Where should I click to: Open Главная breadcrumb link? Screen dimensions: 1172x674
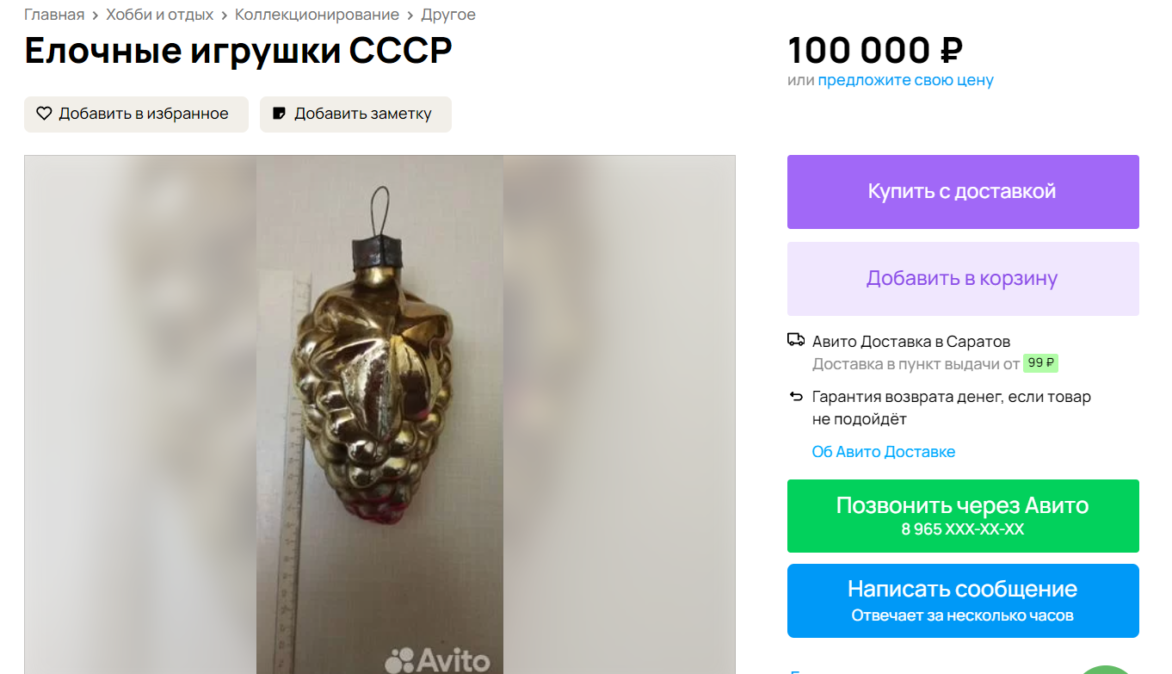point(54,15)
